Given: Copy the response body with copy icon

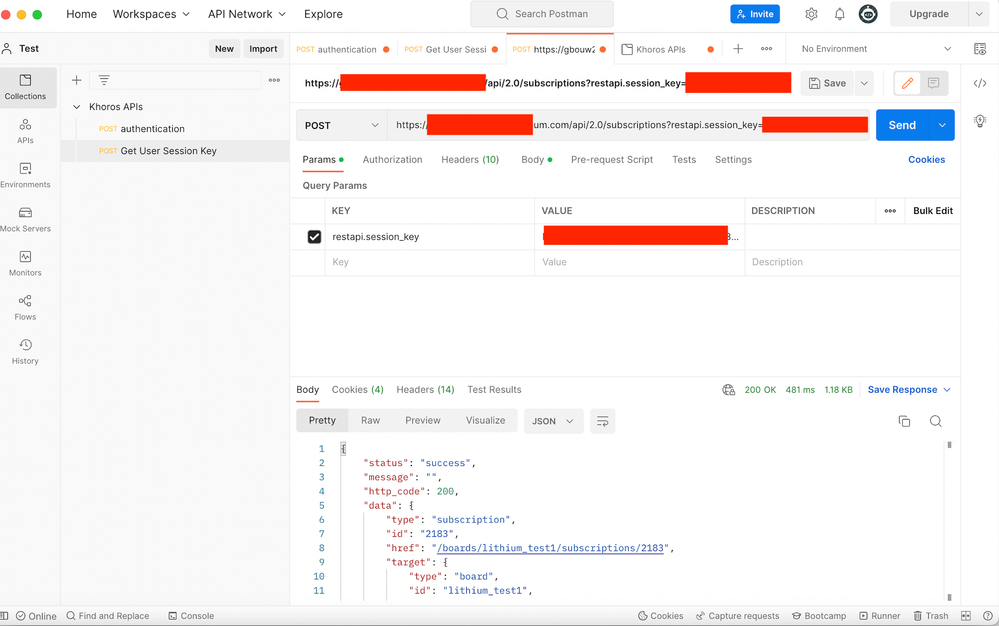Looking at the screenshot, I should click(904, 421).
